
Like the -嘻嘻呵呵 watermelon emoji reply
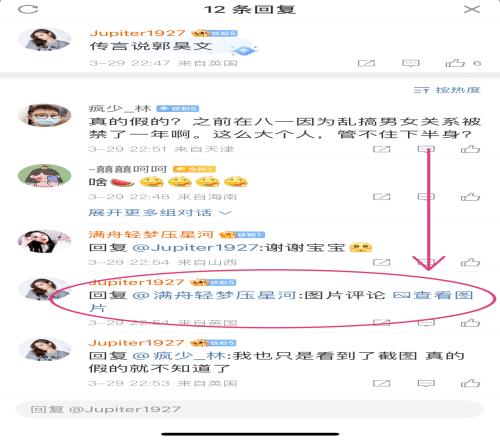tap(470, 197)
